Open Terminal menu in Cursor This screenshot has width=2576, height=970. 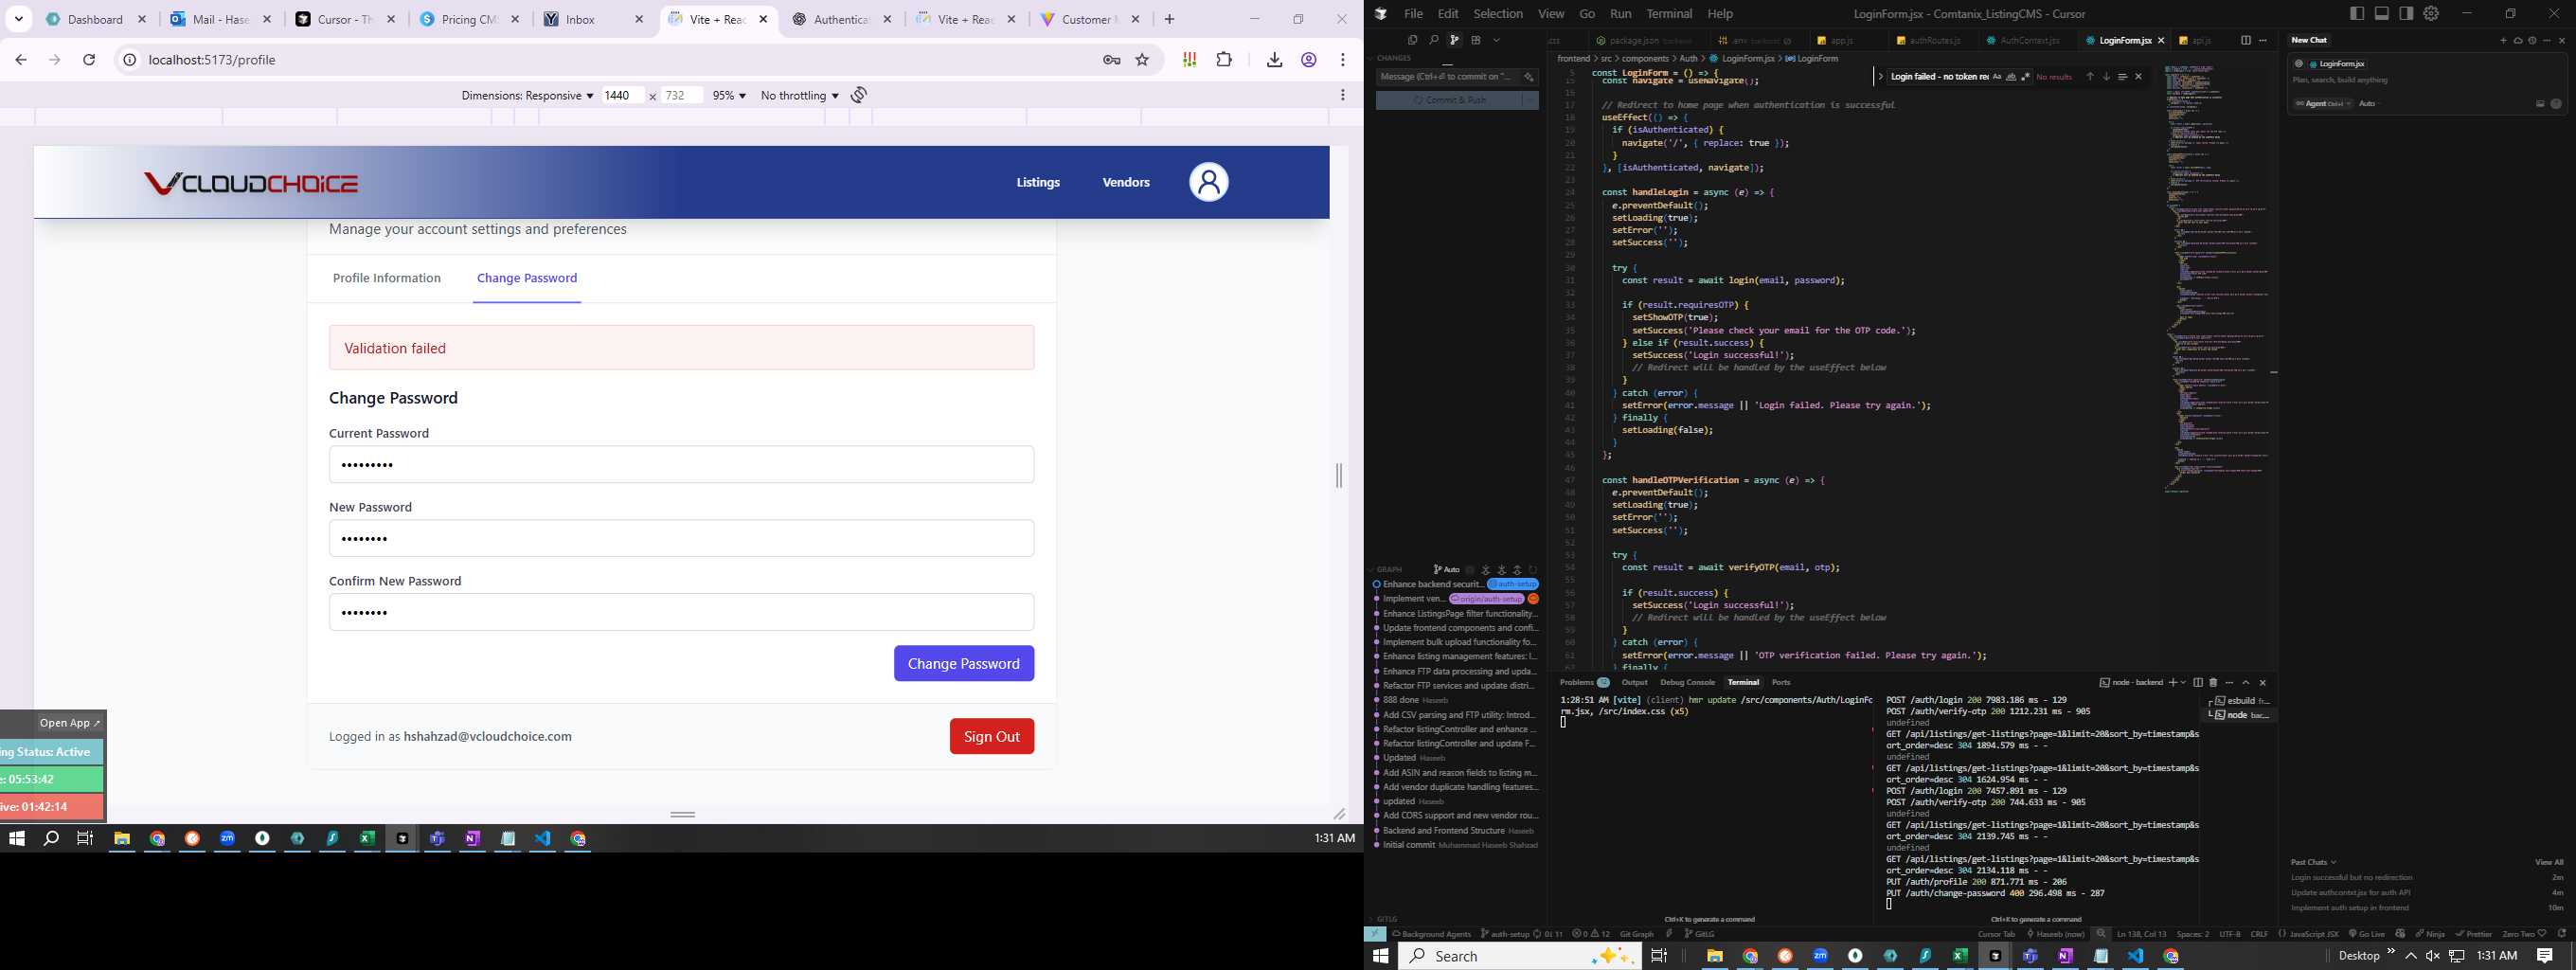coord(1669,14)
